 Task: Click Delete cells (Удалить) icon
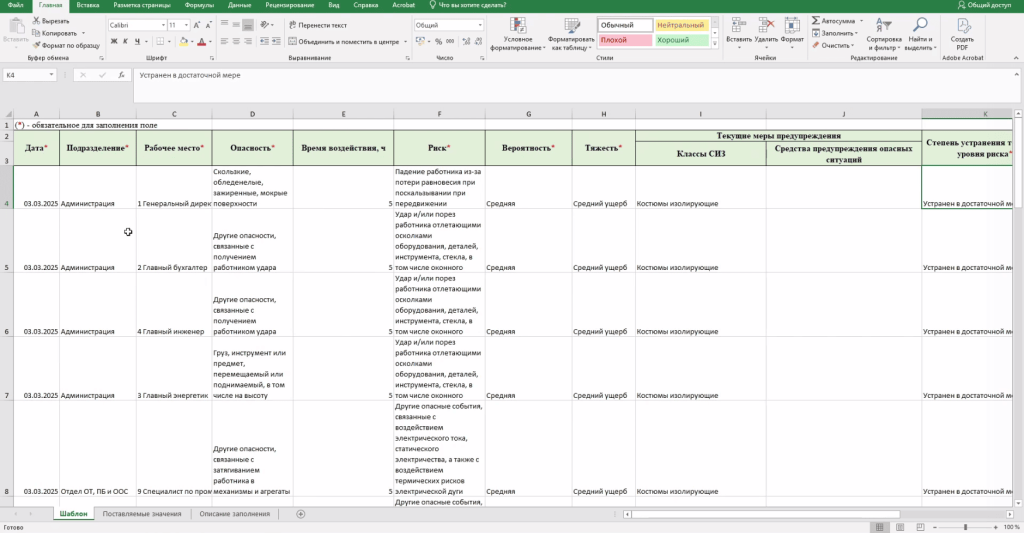pyautogui.click(x=766, y=31)
